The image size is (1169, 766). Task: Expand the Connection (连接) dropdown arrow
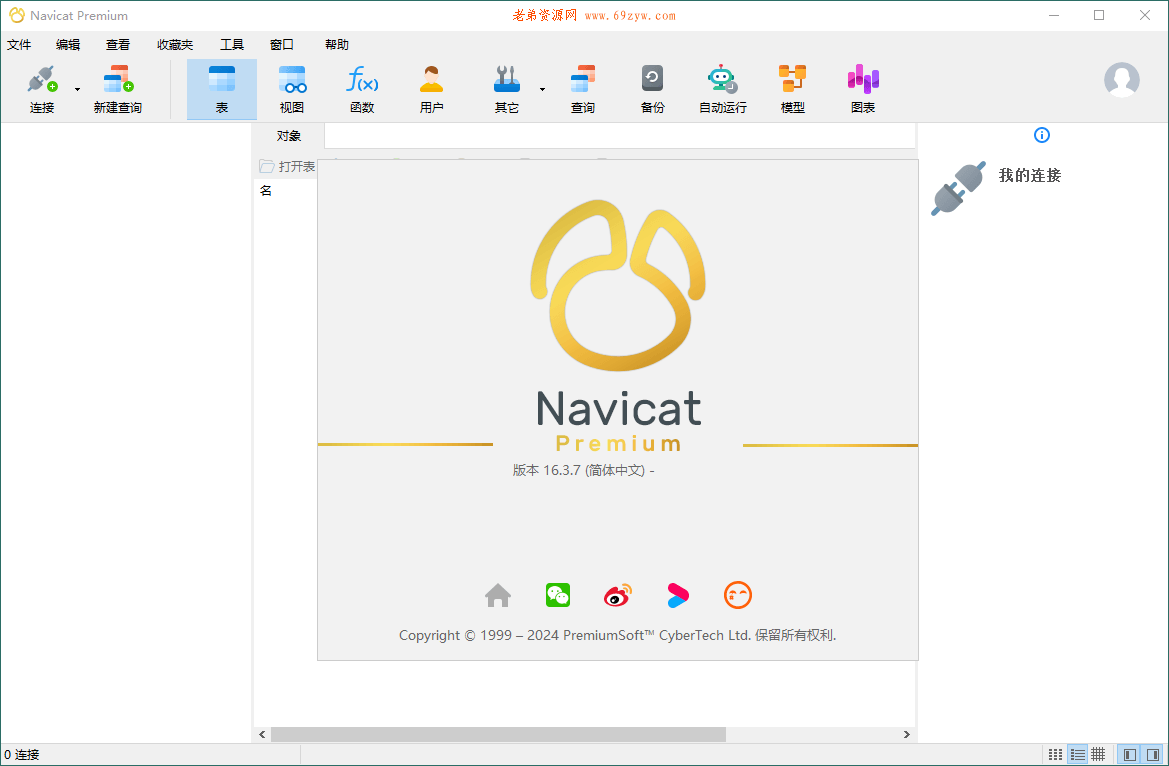coord(78,90)
